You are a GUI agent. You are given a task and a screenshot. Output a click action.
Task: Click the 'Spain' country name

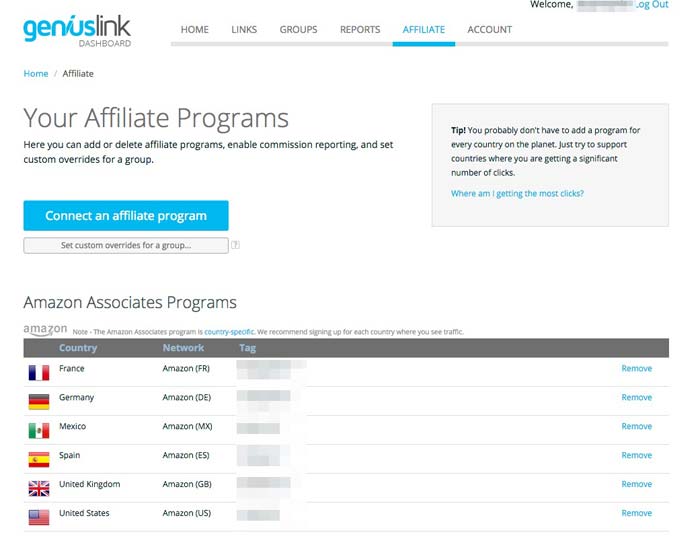(70, 455)
